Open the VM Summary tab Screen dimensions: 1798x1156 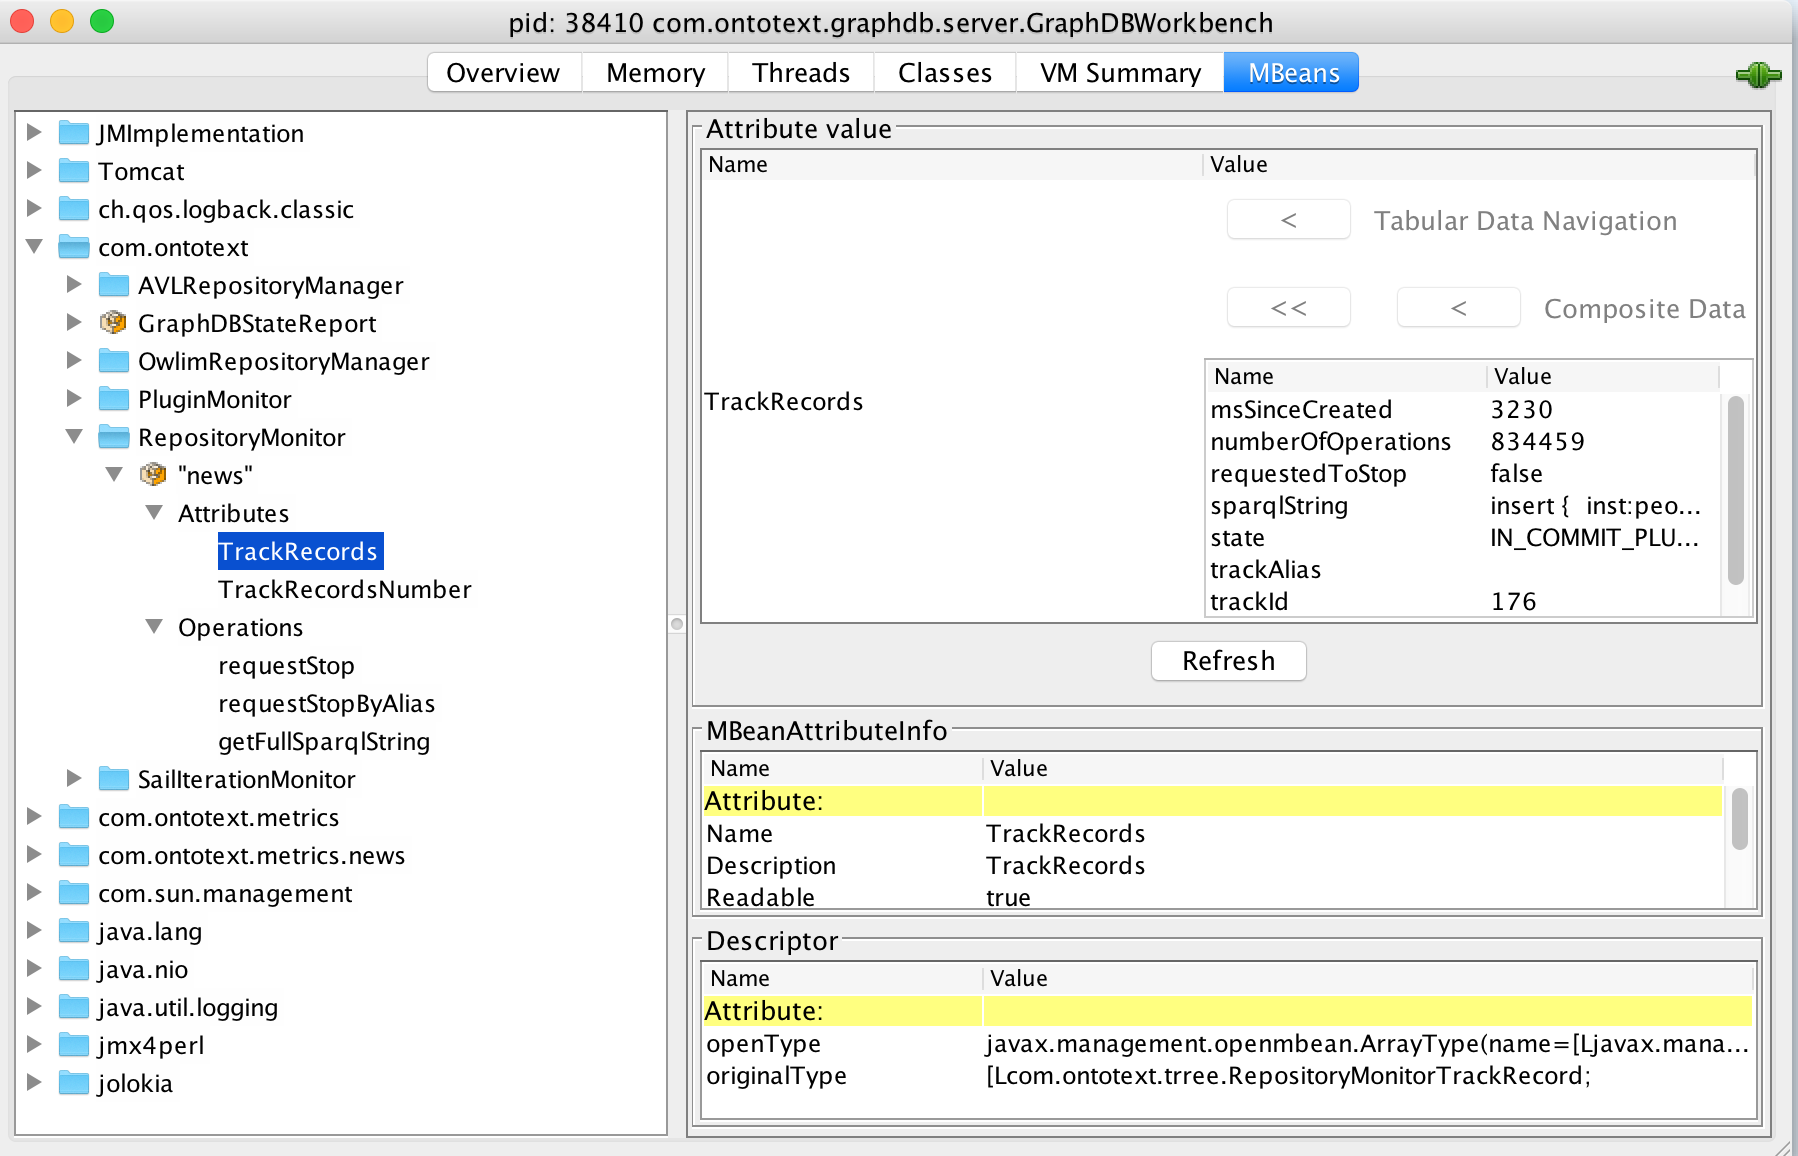(1120, 73)
